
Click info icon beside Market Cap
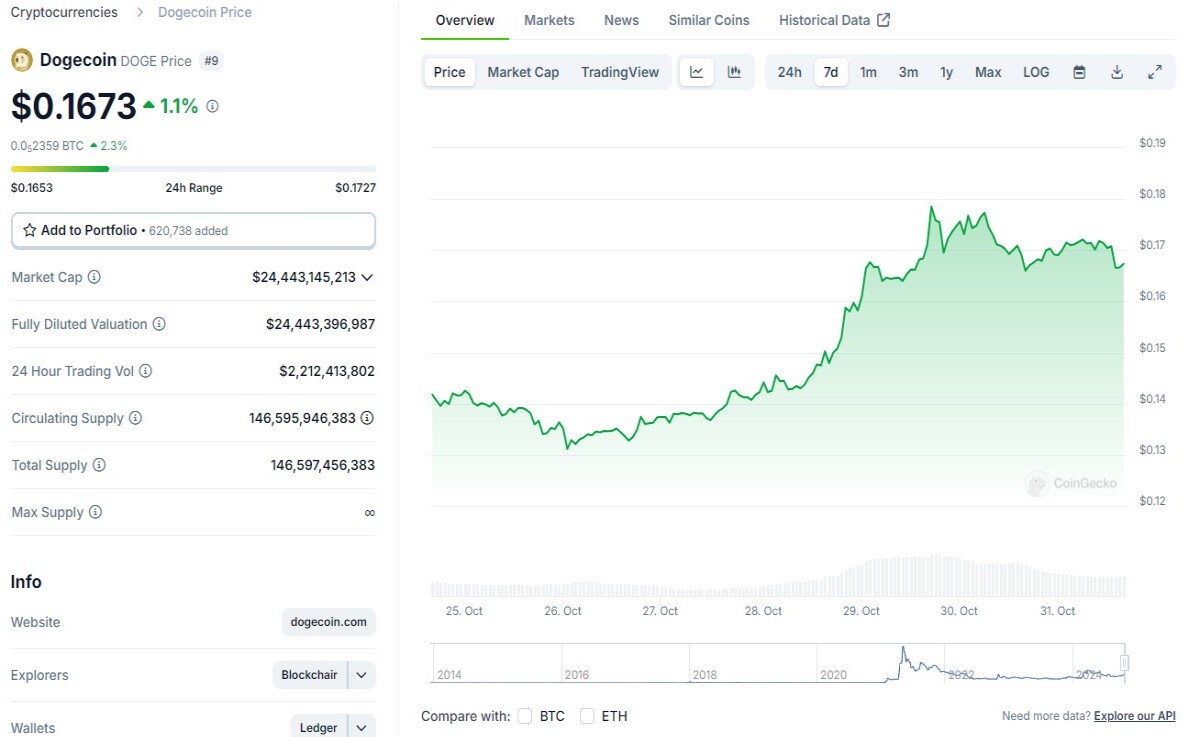pos(94,277)
